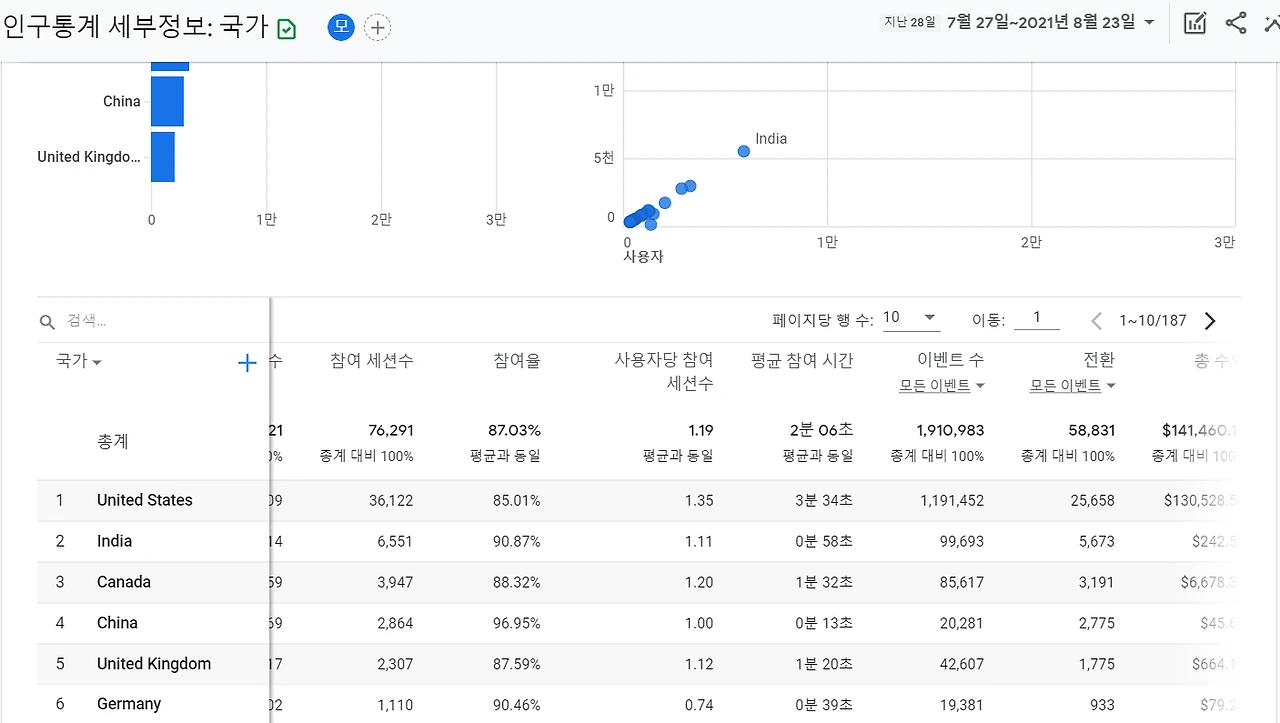Click total conversions value 58,831
This screenshot has height=723, width=1280.
(x=1090, y=430)
